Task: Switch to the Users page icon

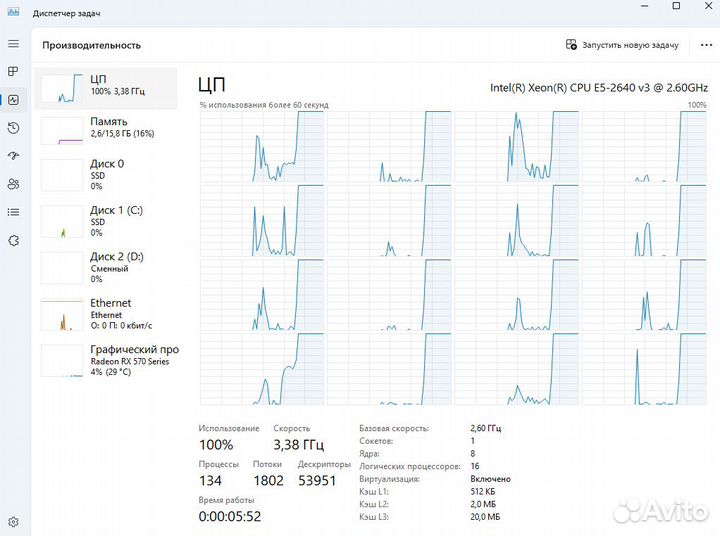Action: coord(13,184)
